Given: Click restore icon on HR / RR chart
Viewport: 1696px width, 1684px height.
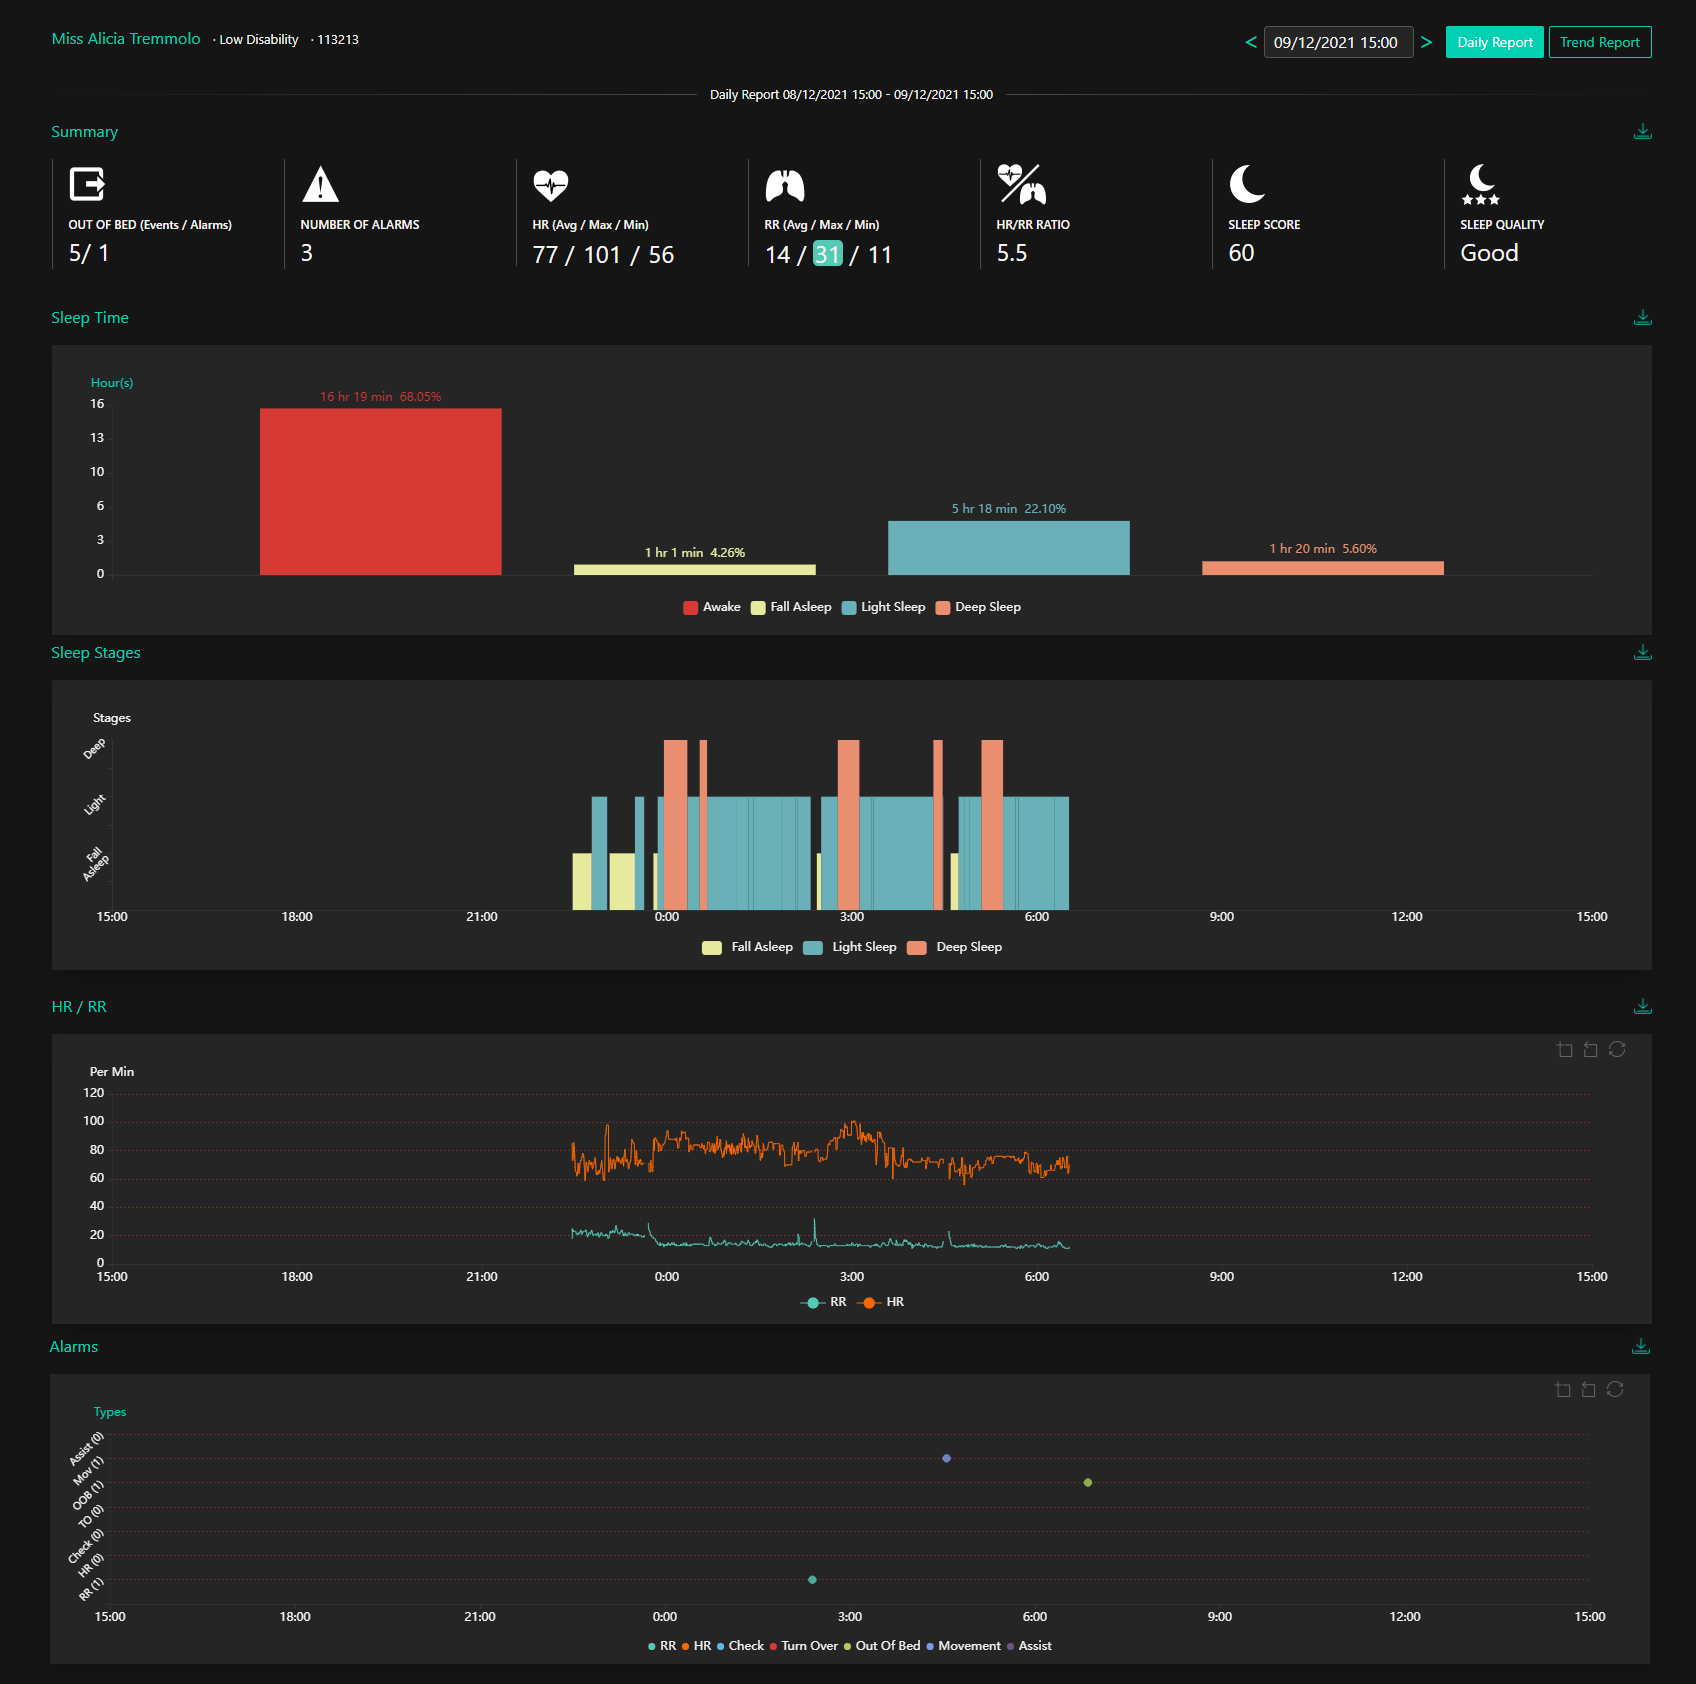Looking at the screenshot, I should point(1617,1049).
